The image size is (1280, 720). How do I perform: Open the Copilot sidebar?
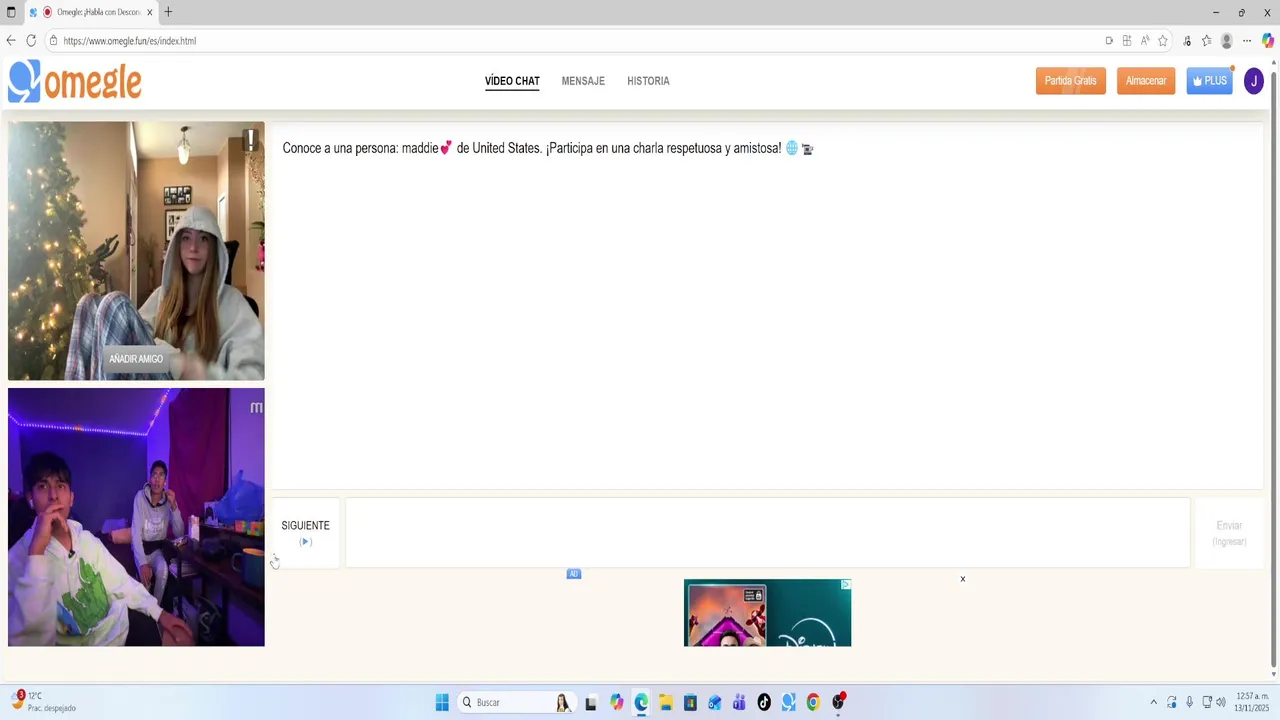coord(1268,41)
